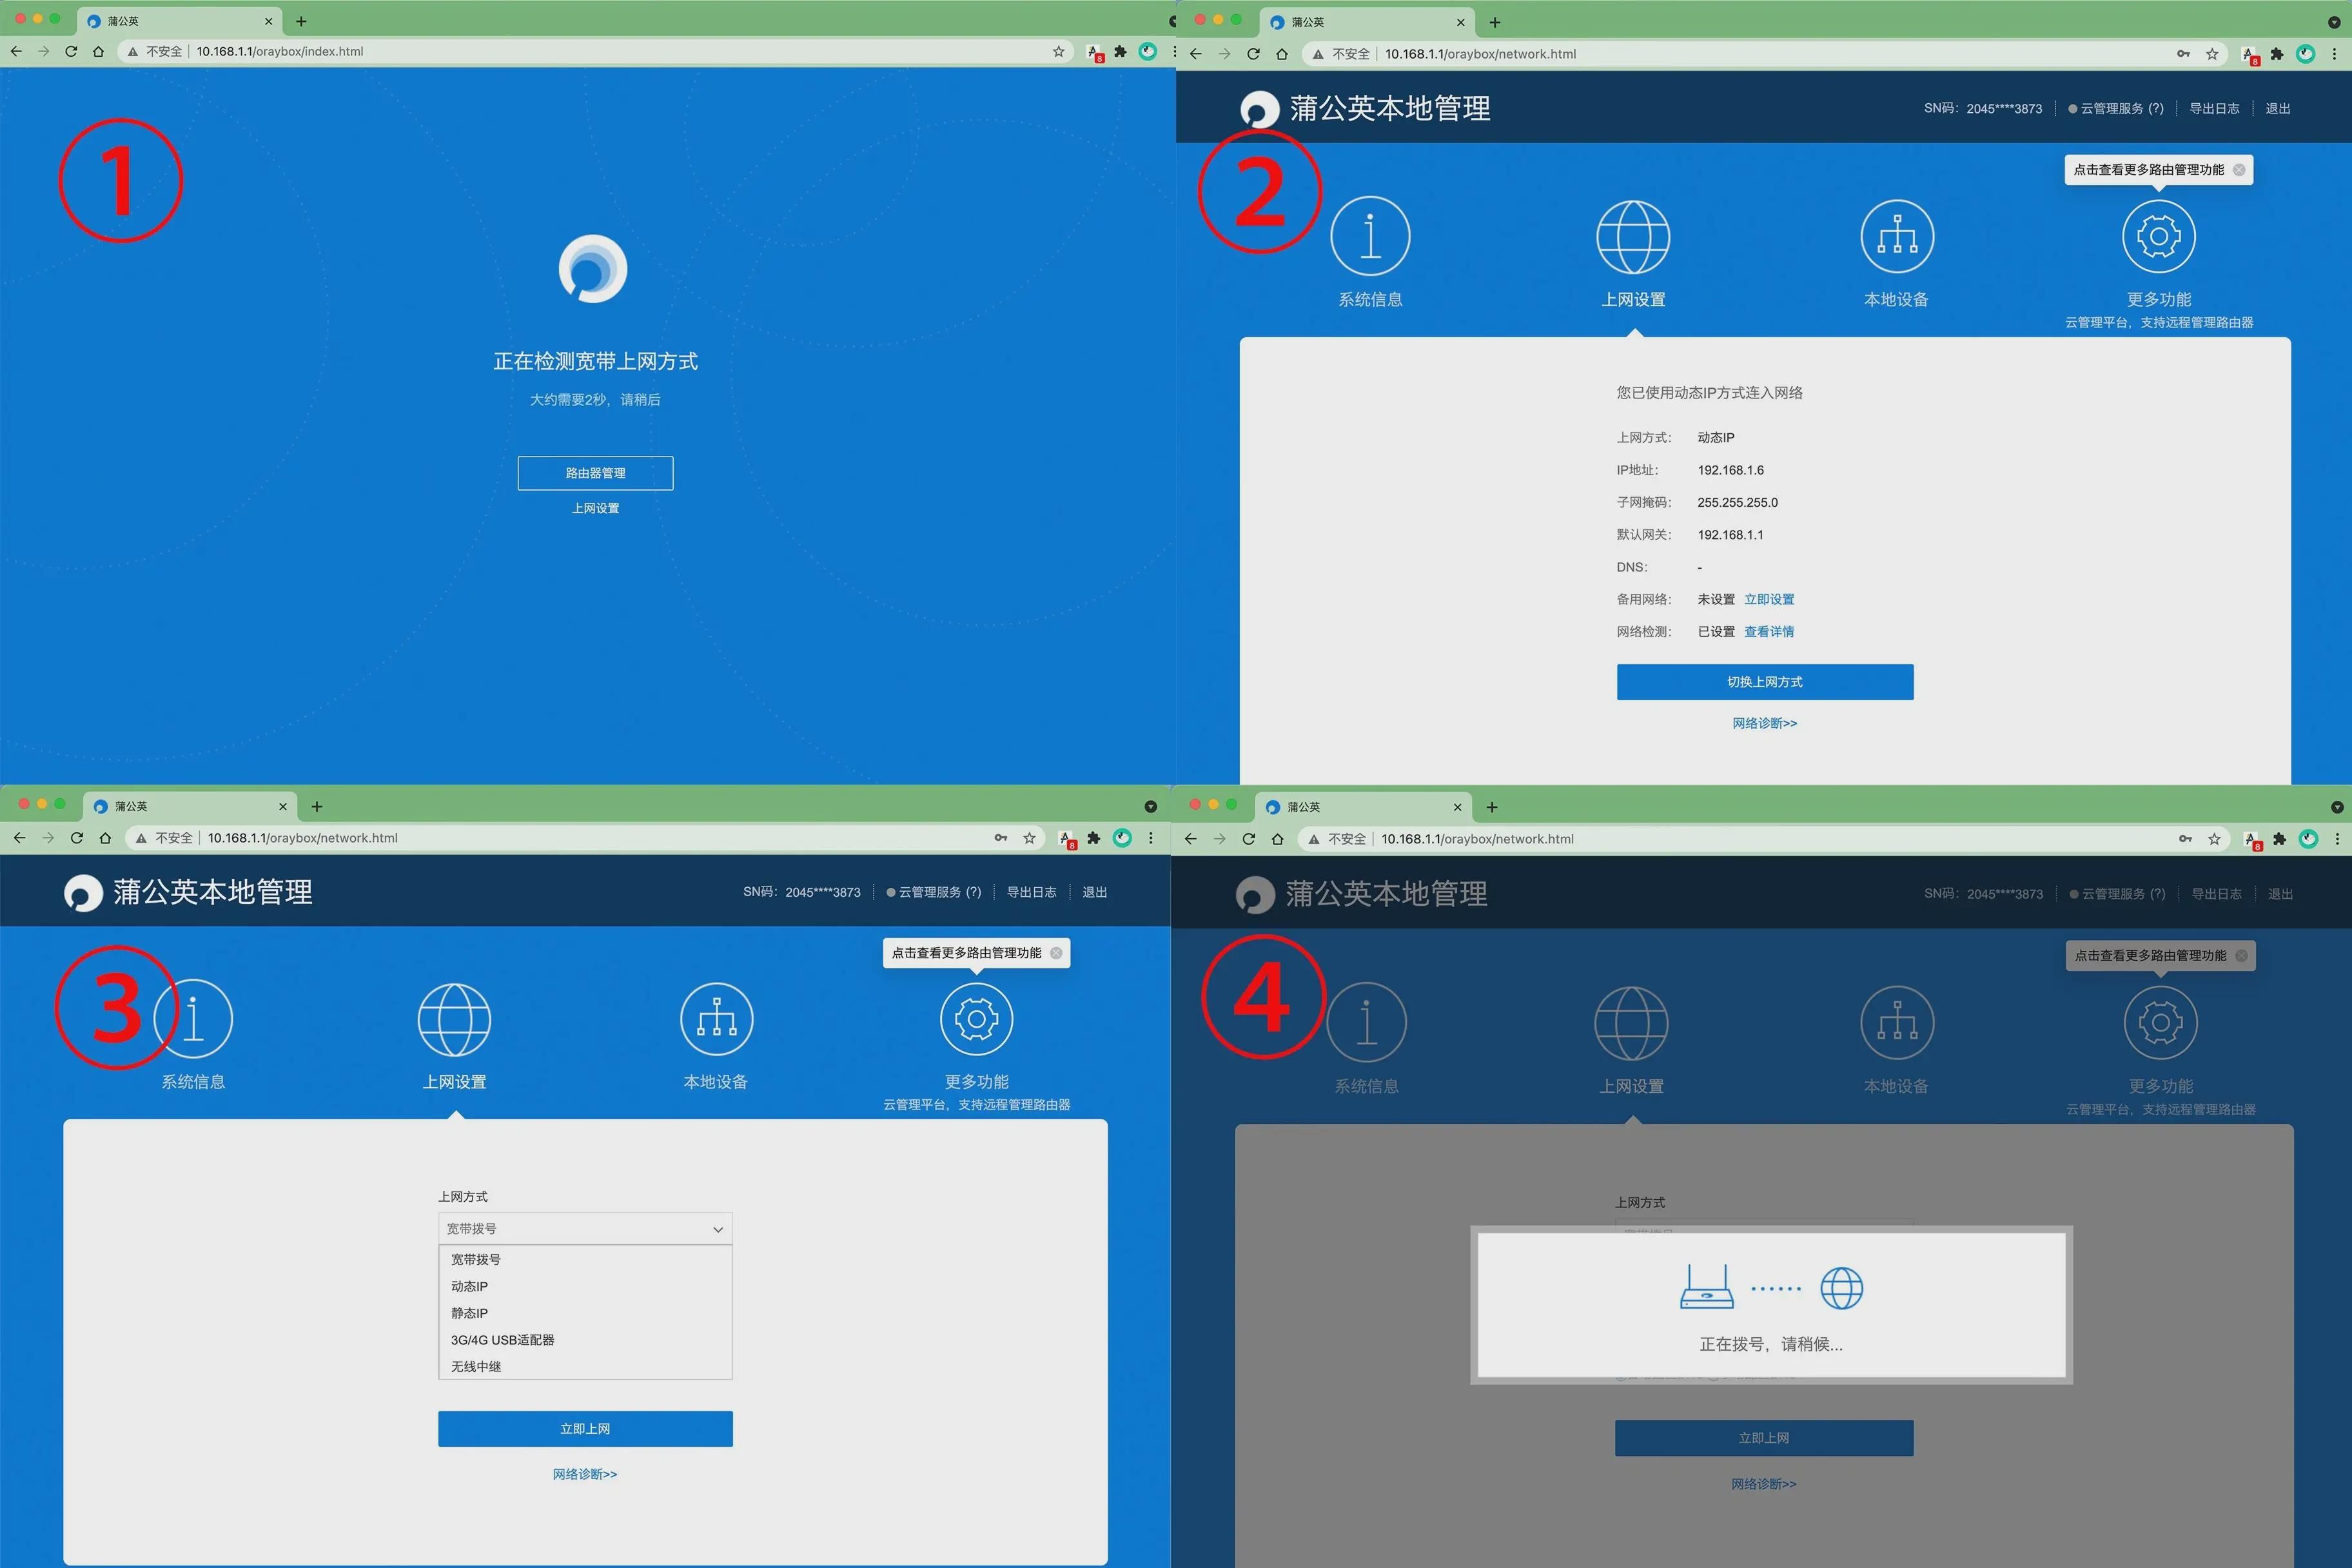Bookmark page star in window 3
This screenshot has height=1568, width=2352.
coord(1029,838)
